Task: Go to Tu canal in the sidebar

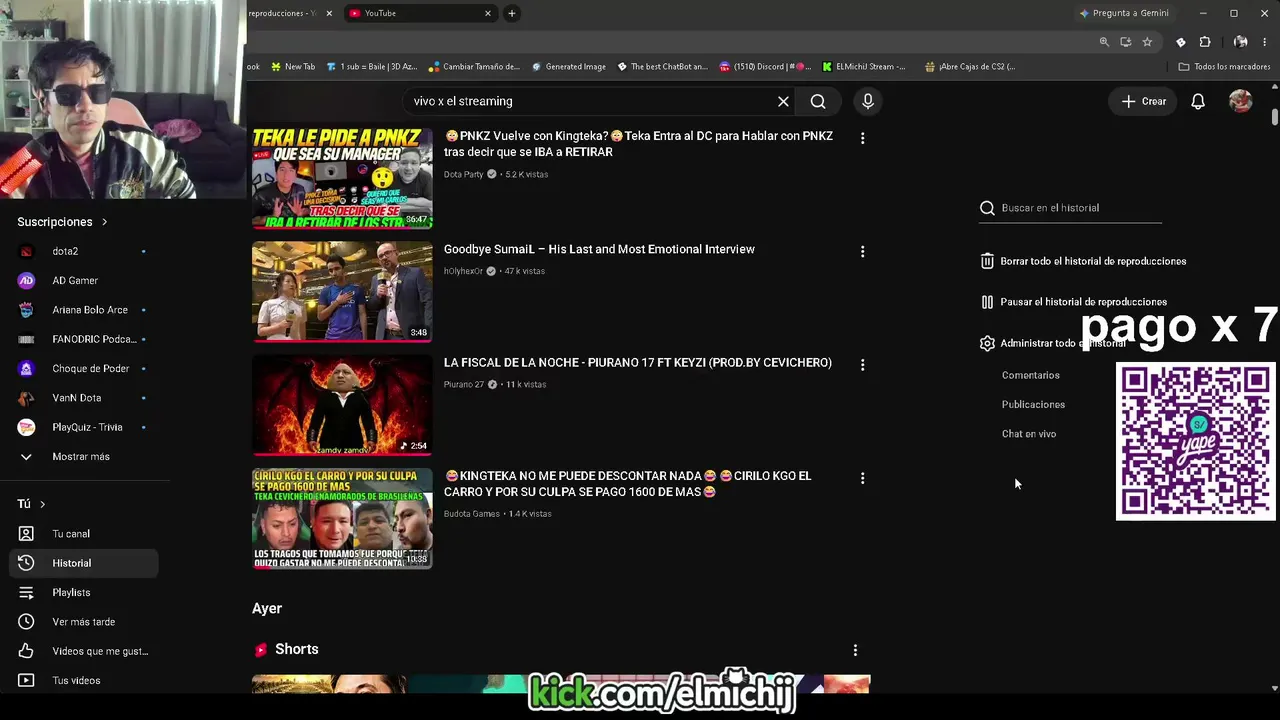Action: coord(84,534)
